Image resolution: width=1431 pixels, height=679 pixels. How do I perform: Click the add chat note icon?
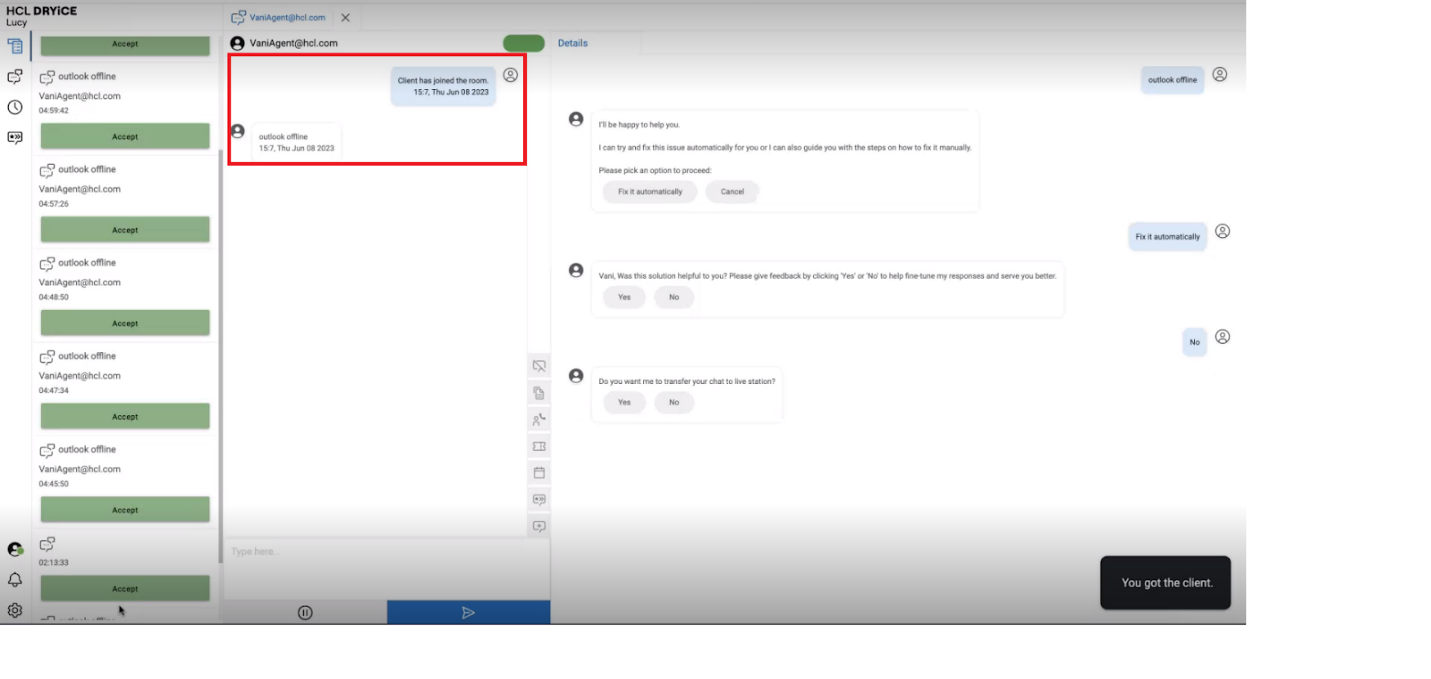(x=539, y=526)
